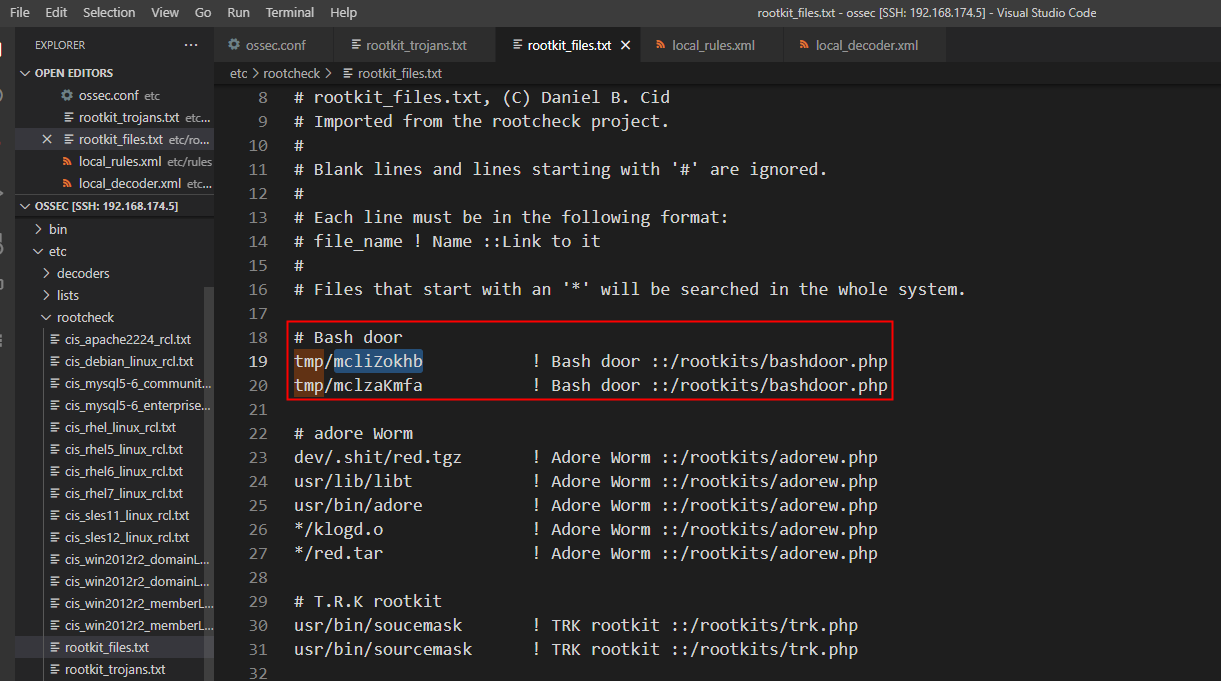
Task: Click '# Bash door' comment on line 18
Action: pos(348,338)
